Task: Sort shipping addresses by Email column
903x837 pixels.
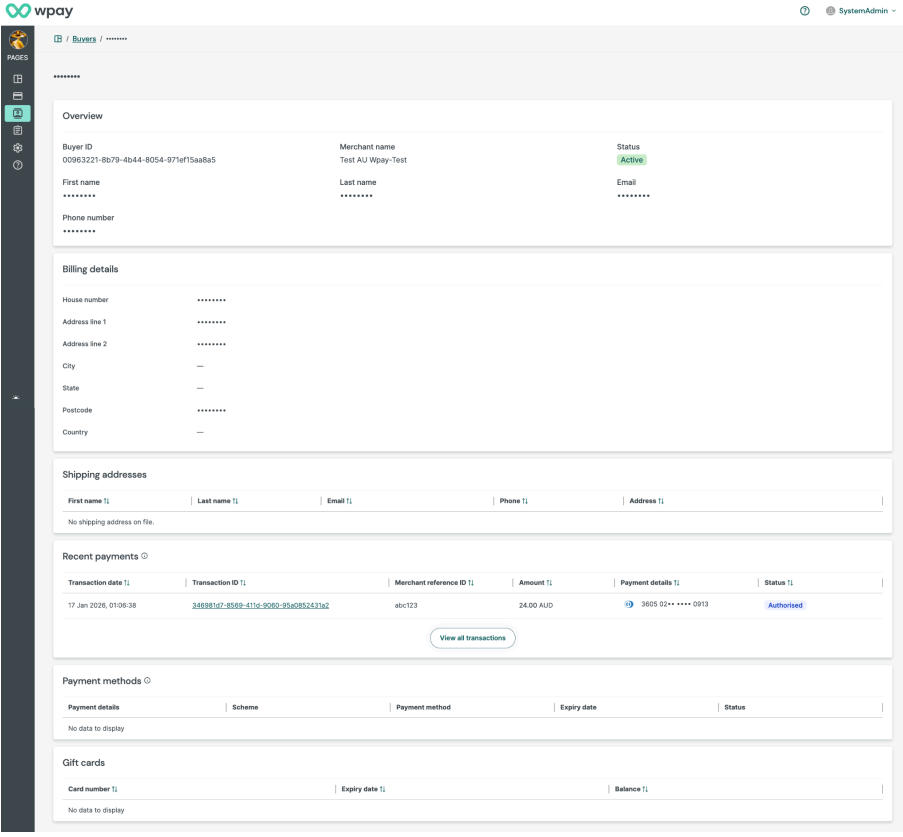Action: point(340,501)
